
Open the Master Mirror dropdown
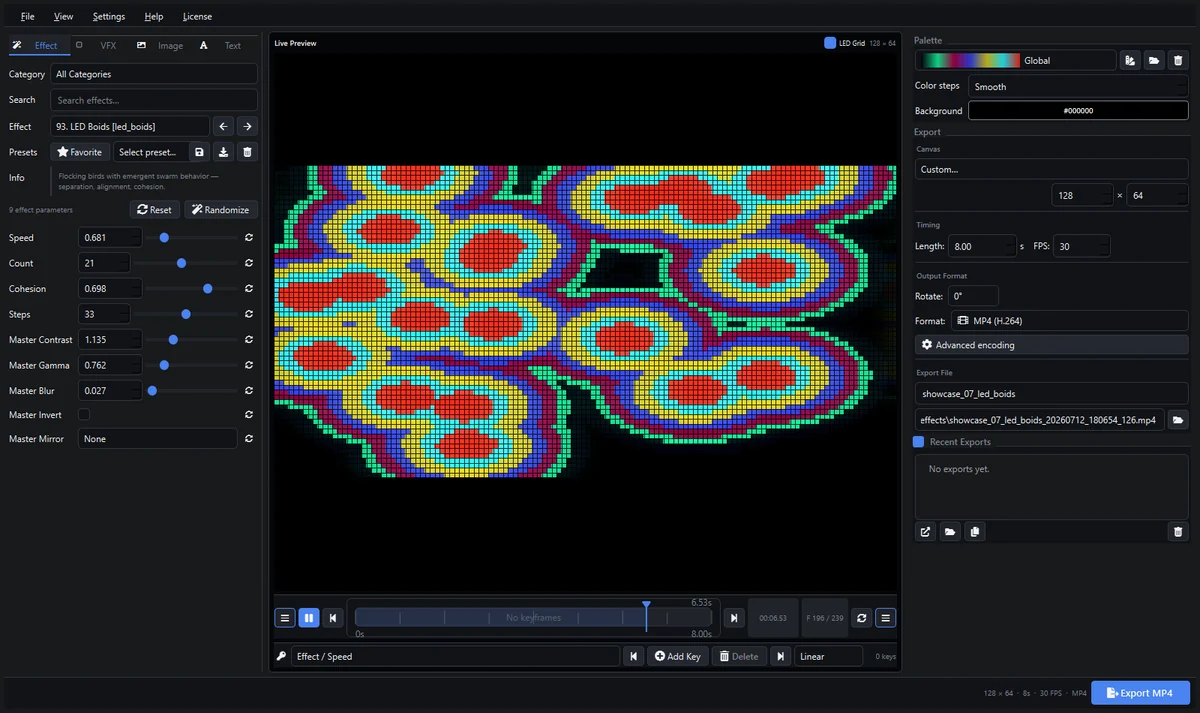[x=157, y=439]
